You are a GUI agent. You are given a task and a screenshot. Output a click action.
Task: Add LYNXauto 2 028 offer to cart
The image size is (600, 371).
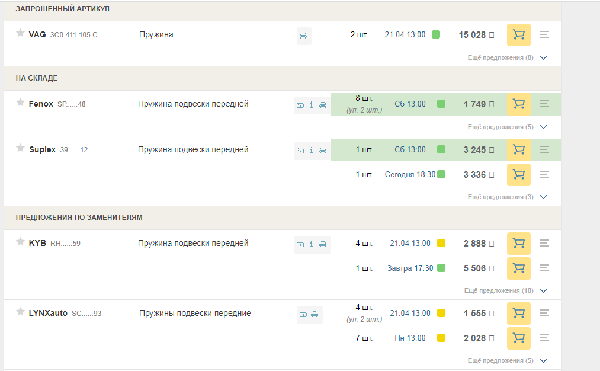click(x=518, y=338)
